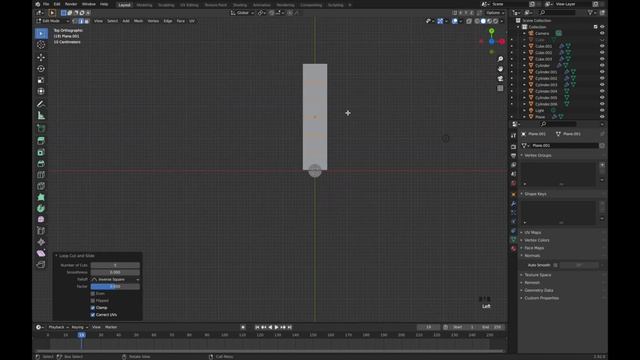This screenshot has height=360, width=640.
Task: Switch to the Layout workspace tab
Action: [x=124, y=5]
